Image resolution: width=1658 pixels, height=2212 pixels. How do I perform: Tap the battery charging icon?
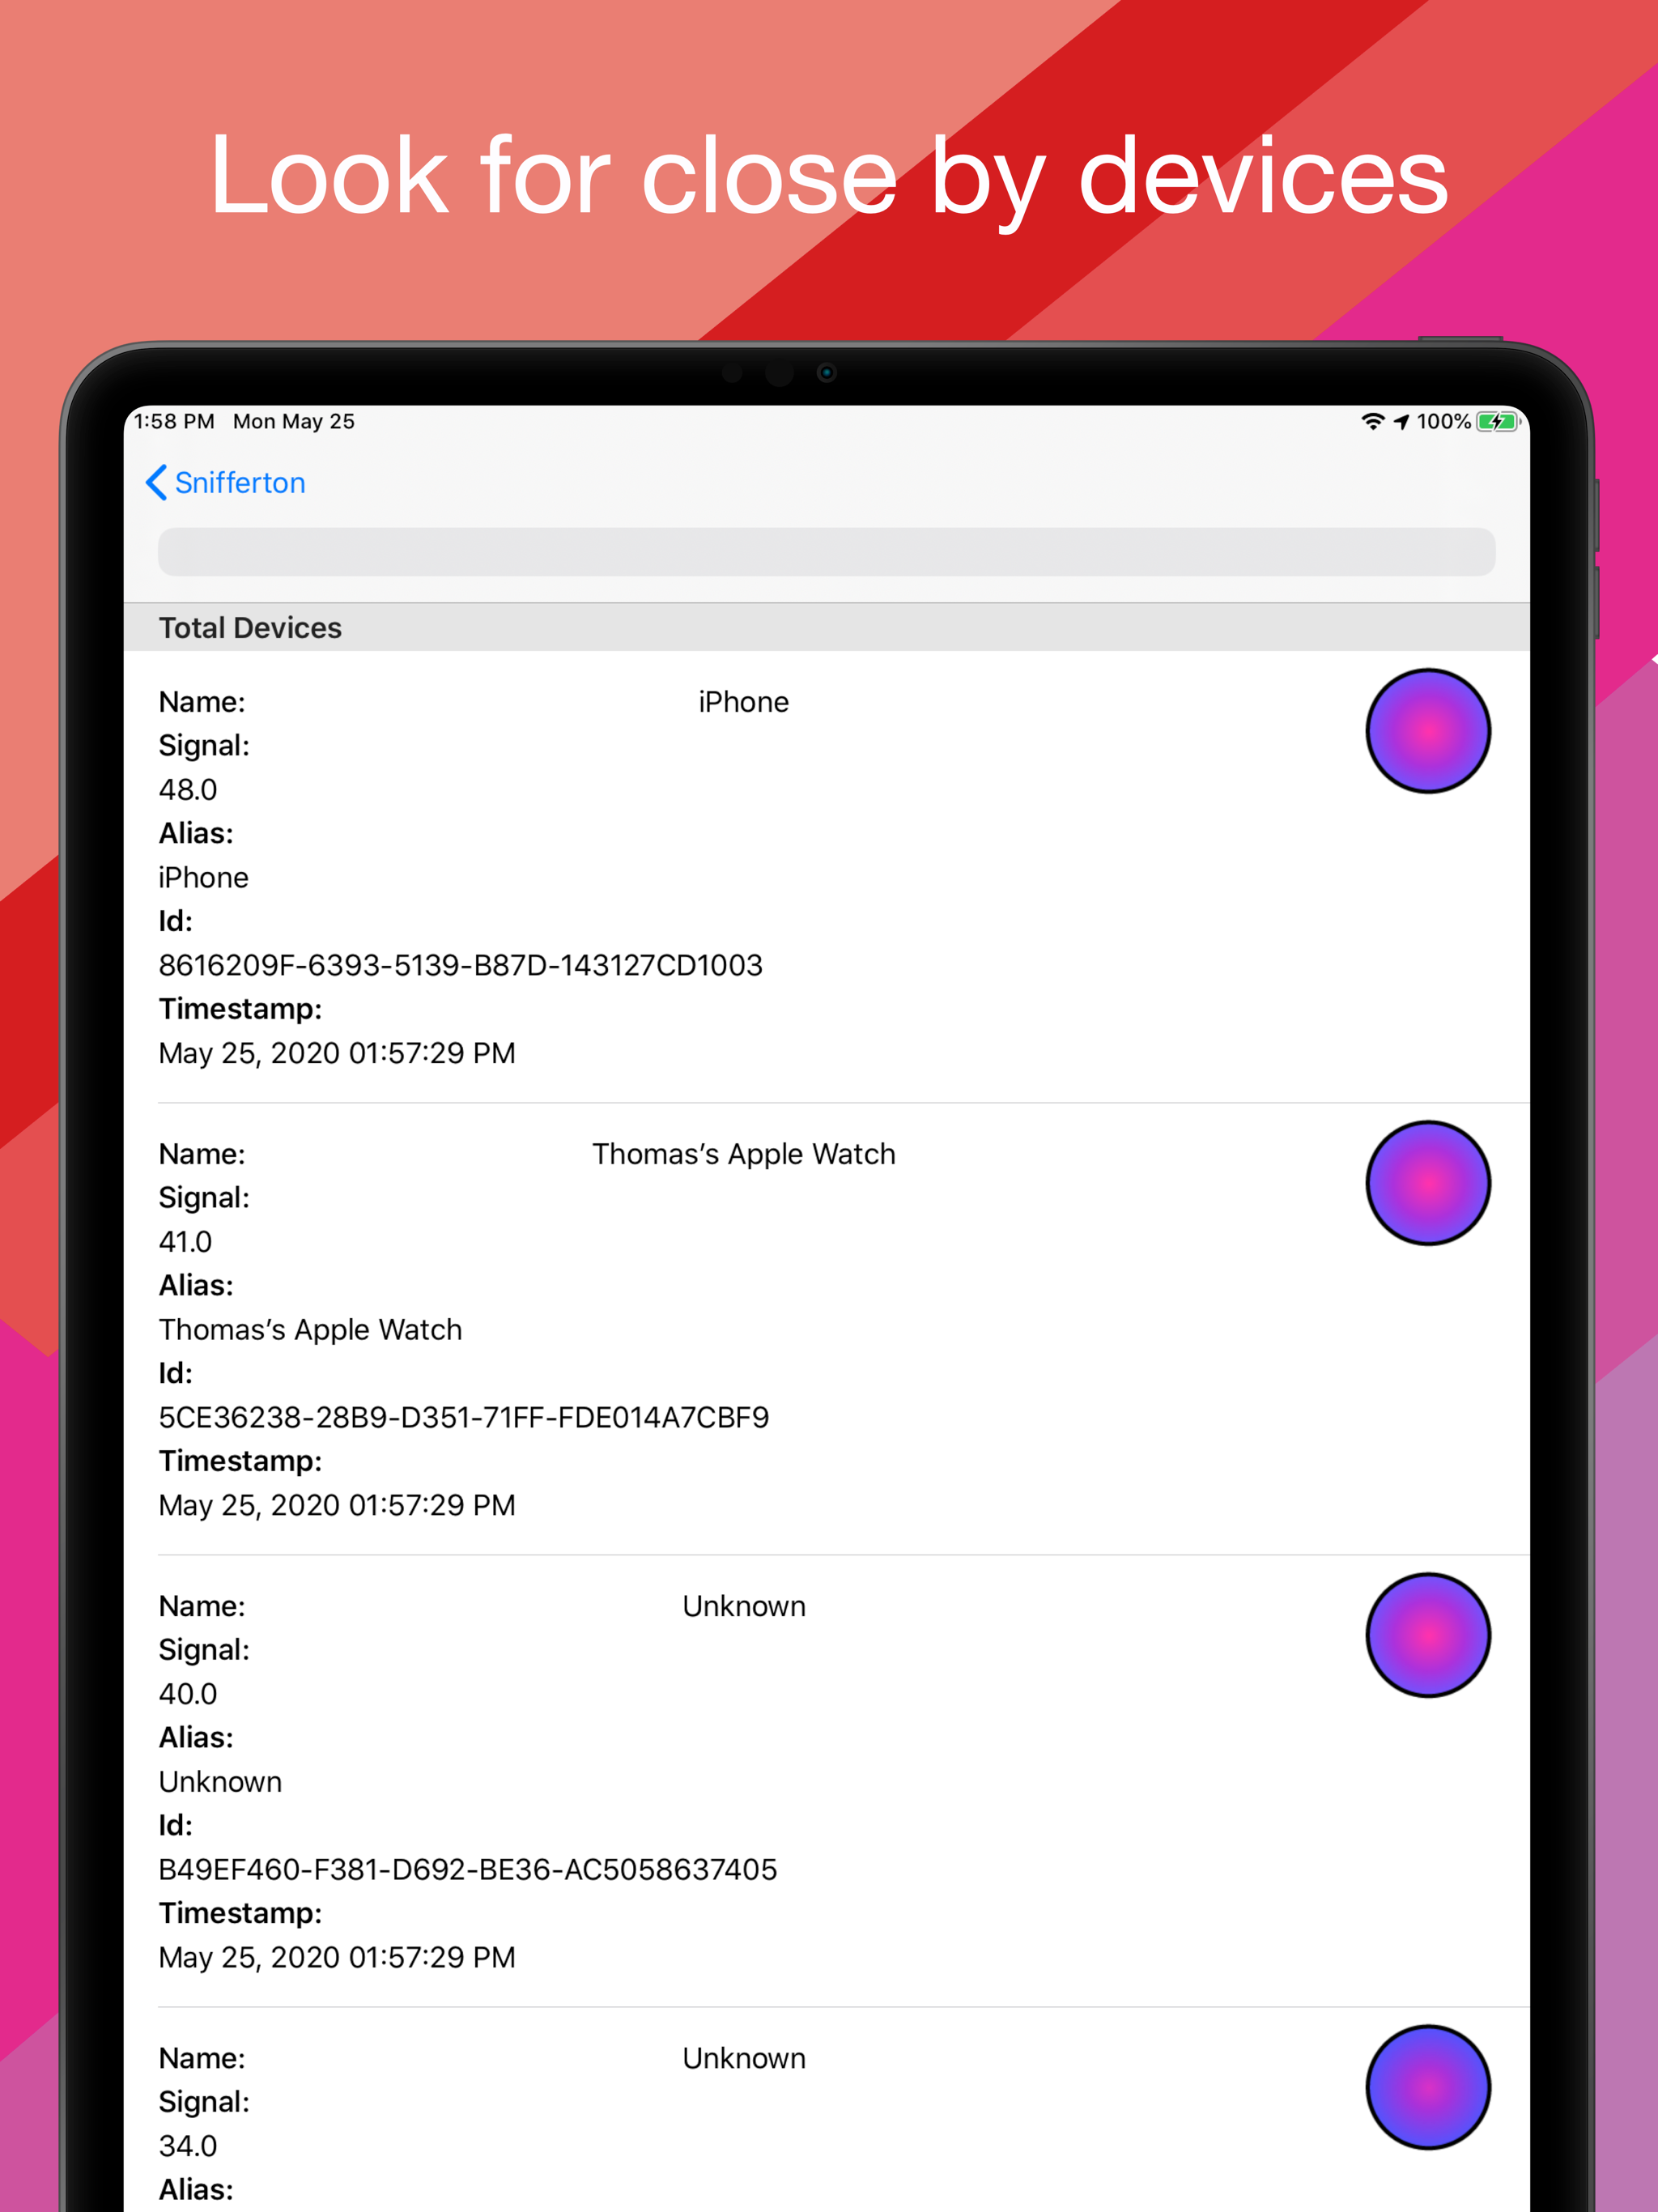point(1499,421)
